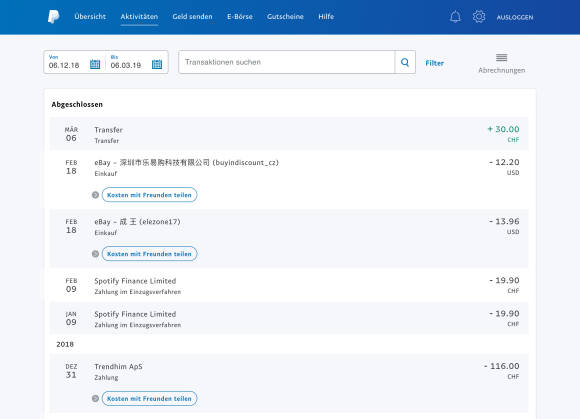
Task: Click 'Kosten mit Freunden teilen' for elezone17
Action: [x=149, y=254]
